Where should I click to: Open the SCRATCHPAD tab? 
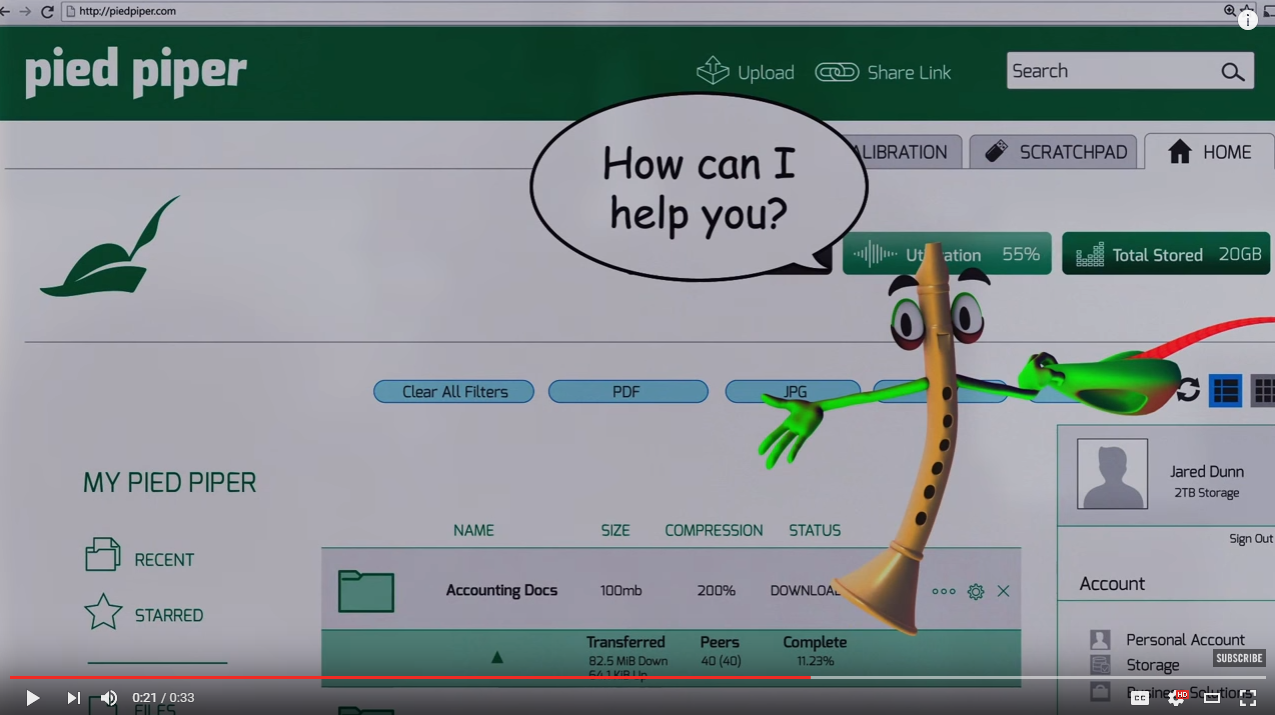(x=1053, y=152)
